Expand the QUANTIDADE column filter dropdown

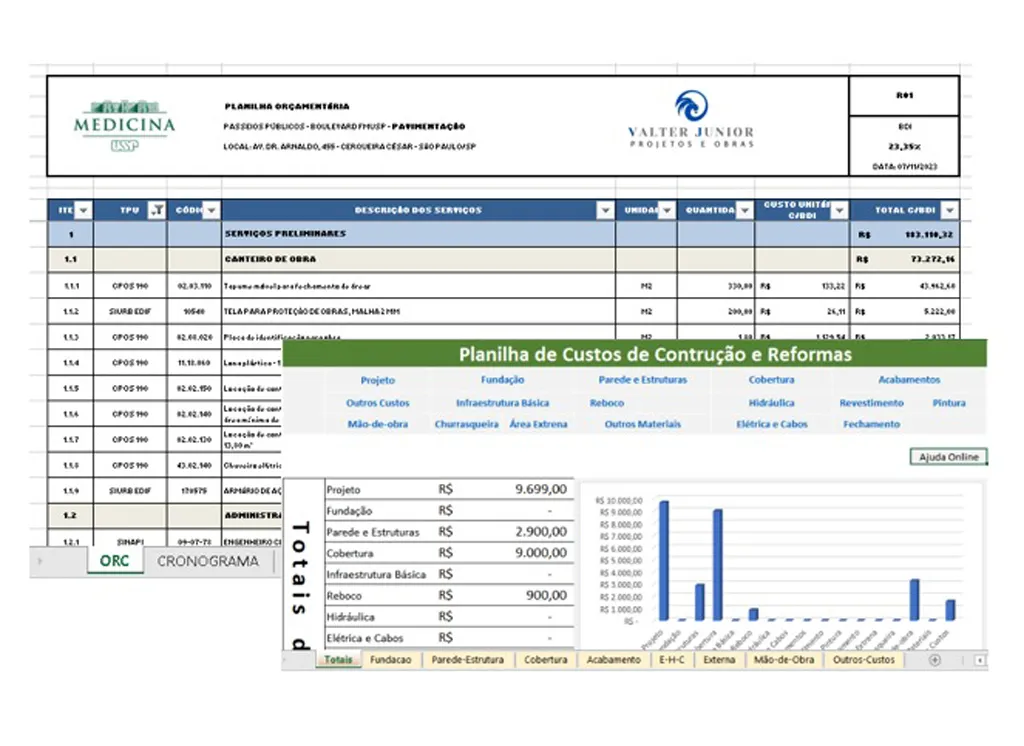pyautogui.click(x=744, y=210)
